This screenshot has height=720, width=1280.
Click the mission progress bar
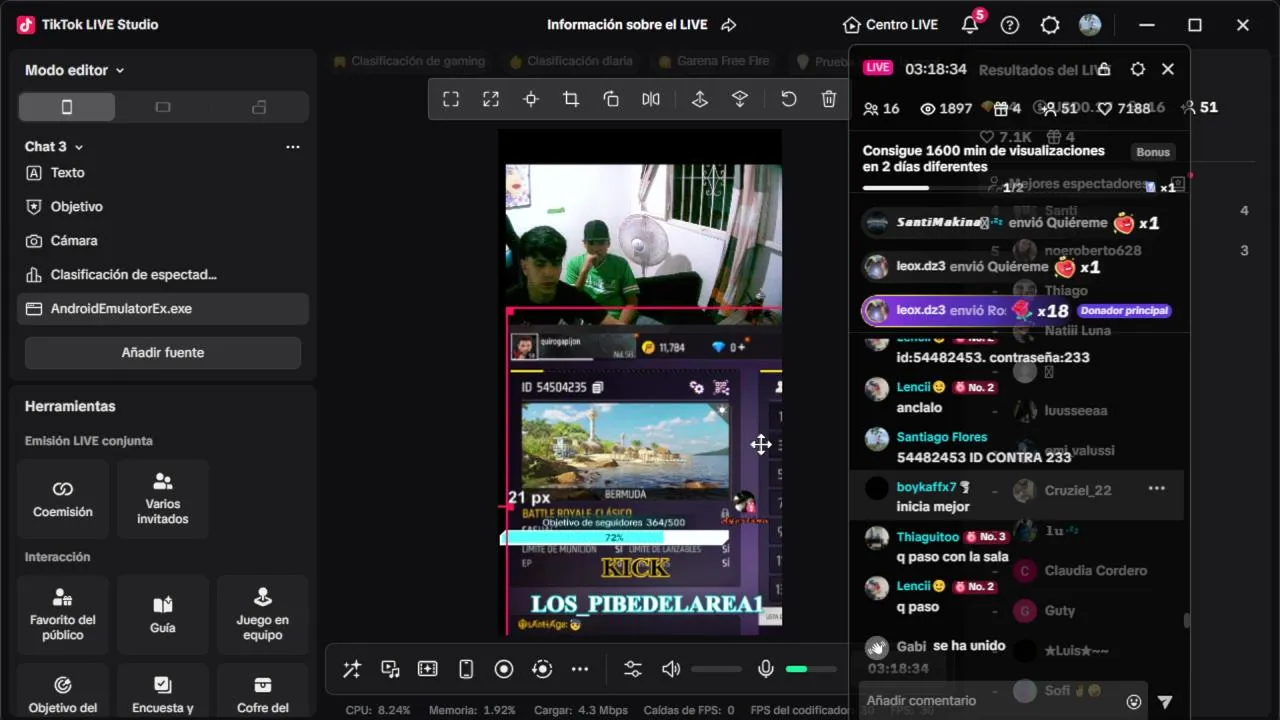(928, 187)
